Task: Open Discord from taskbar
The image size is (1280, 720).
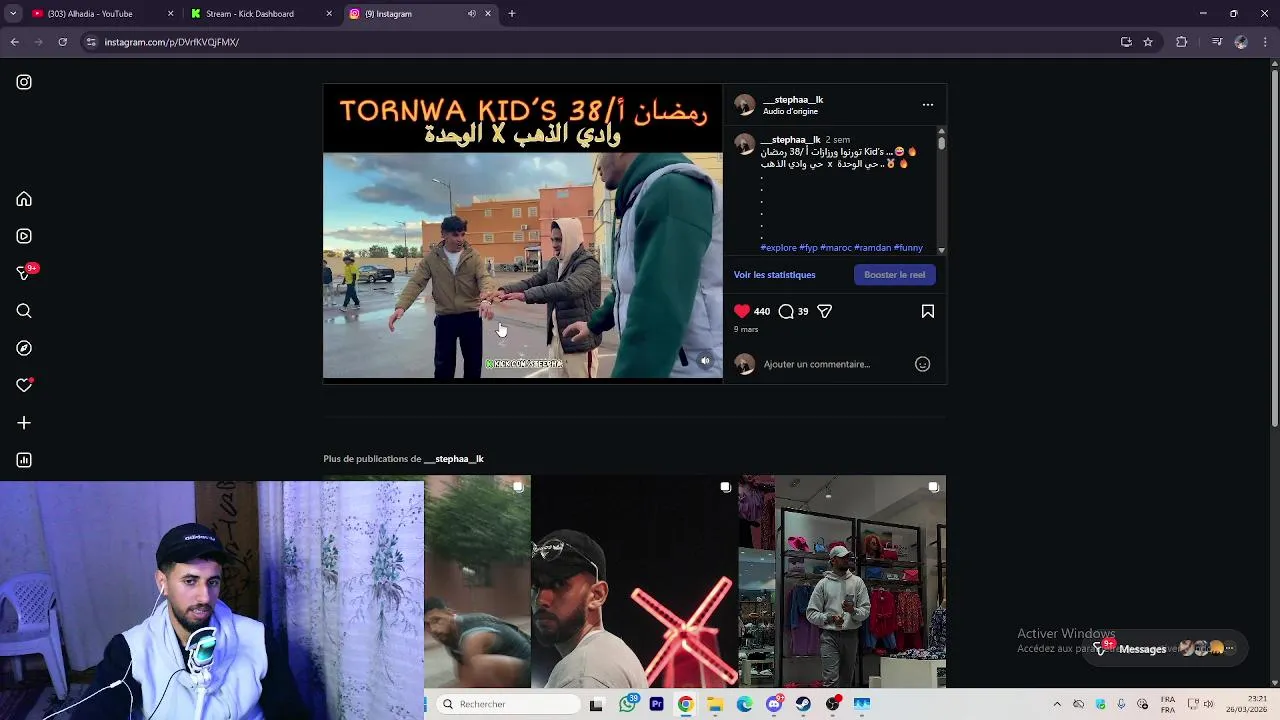Action: pos(774,704)
